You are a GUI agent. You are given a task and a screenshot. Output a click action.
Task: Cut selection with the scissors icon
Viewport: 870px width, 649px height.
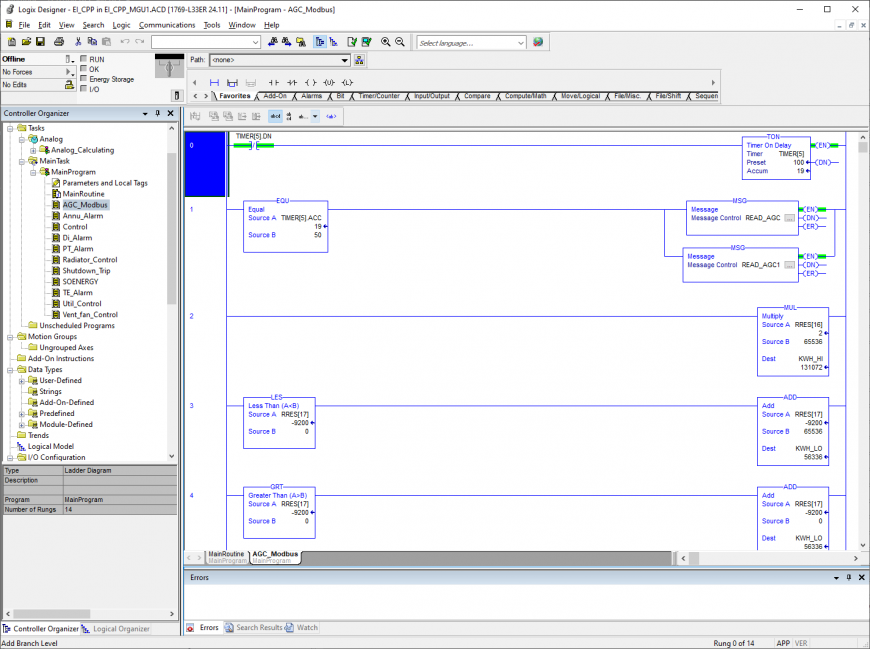[78, 42]
